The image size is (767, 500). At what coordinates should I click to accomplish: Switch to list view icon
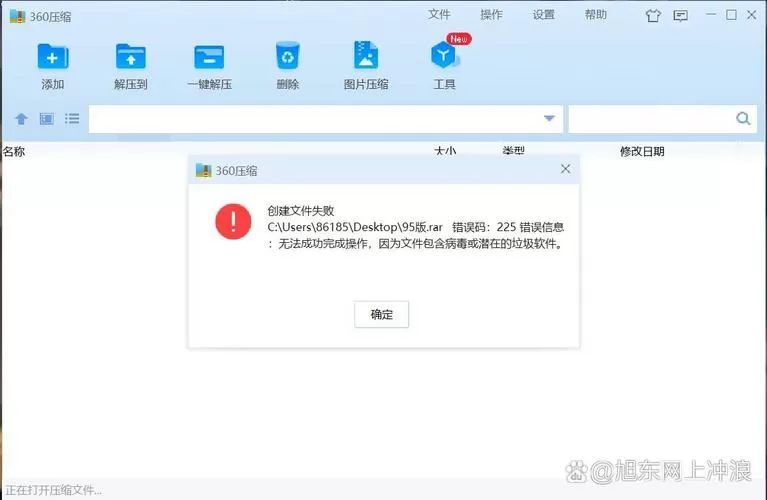[72, 118]
